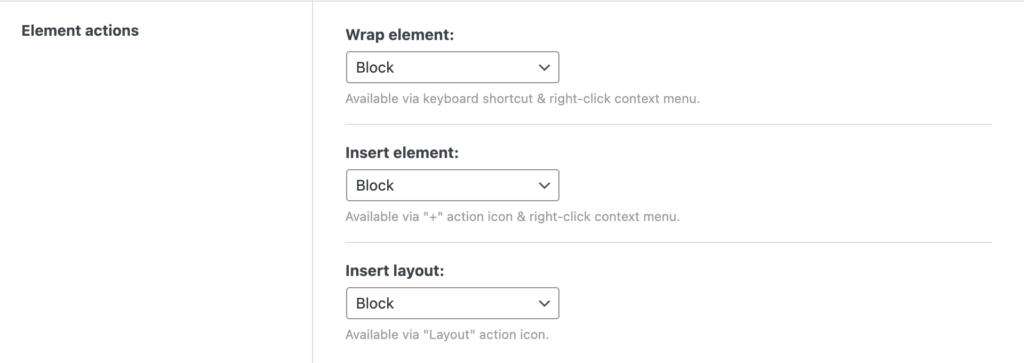1024x363 pixels.
Task: Click the "Block" value in Insert element select
Action: (x=375, y=185)
